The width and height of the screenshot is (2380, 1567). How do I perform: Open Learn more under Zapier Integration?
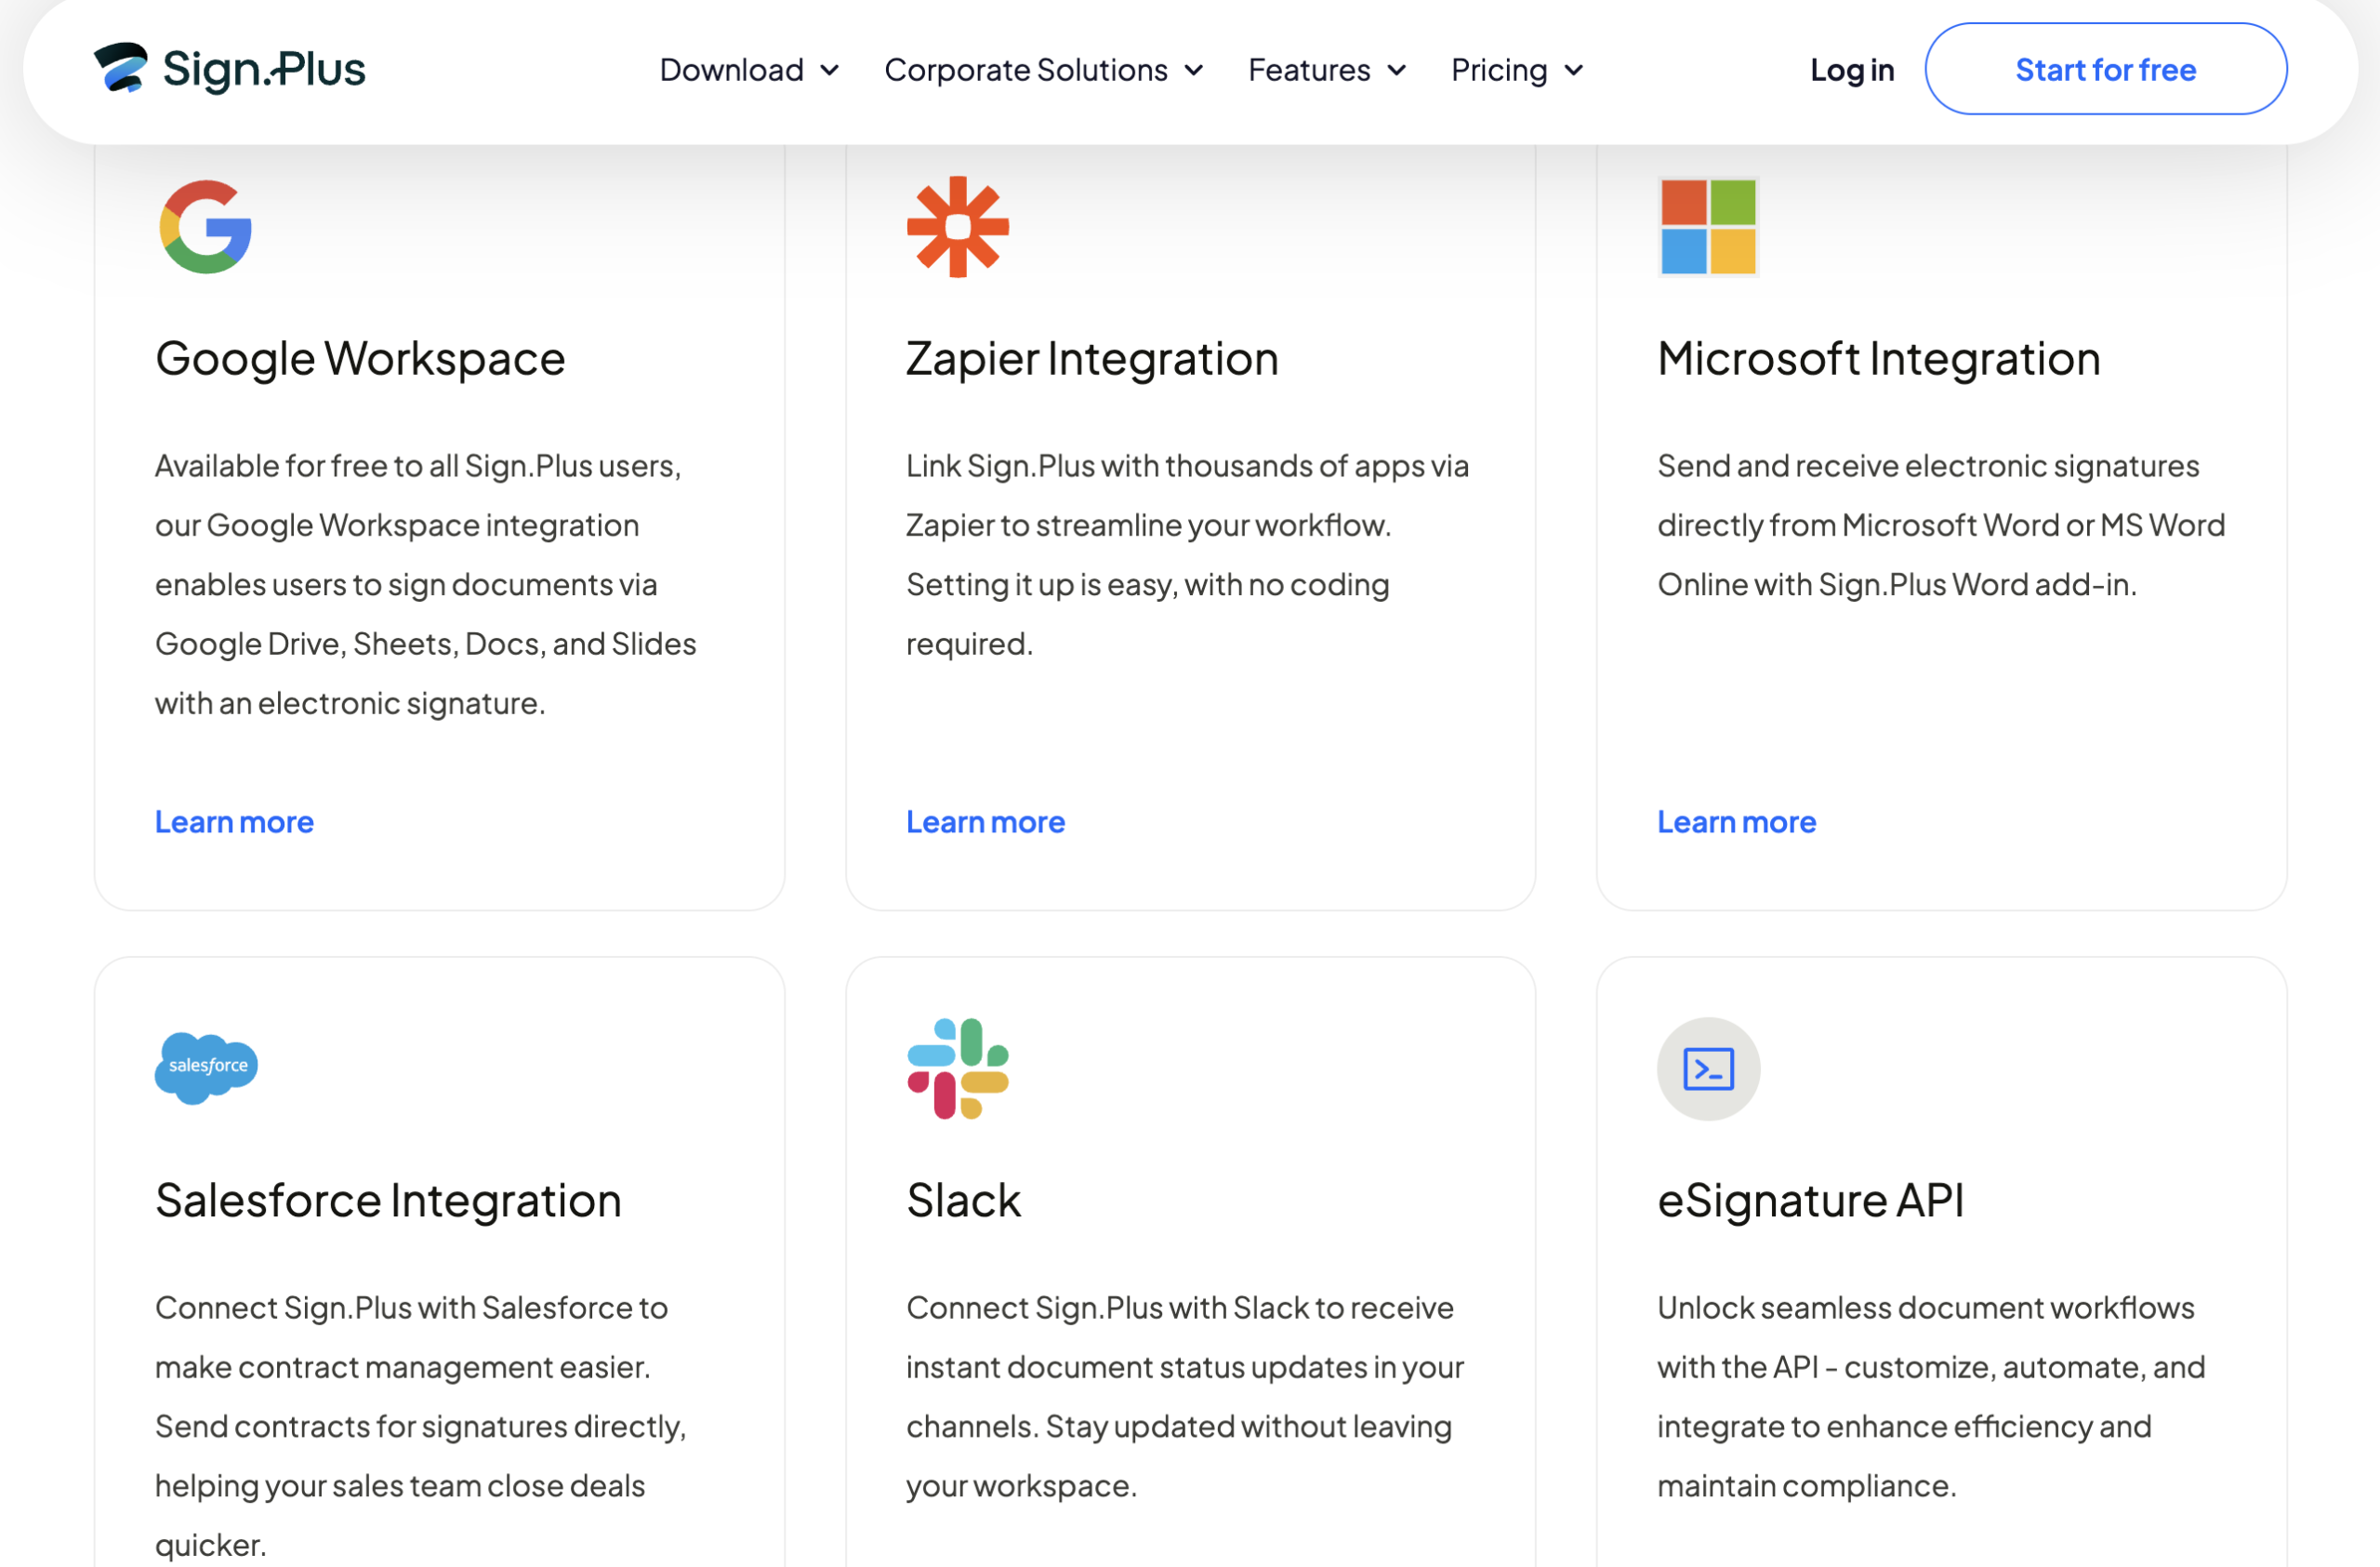pyautogui.click(x=985, y=822)
